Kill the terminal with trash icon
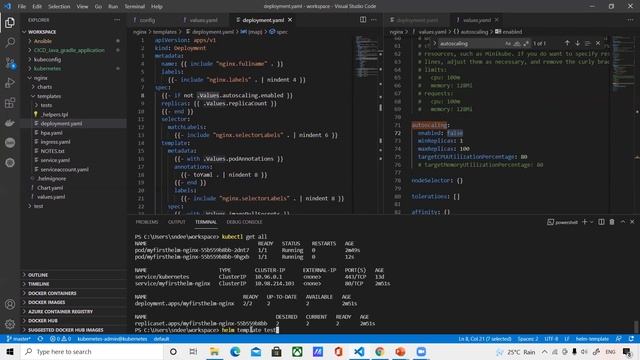Screen dimensions: 640x360 pyautogui.click(x=612, y=222)
